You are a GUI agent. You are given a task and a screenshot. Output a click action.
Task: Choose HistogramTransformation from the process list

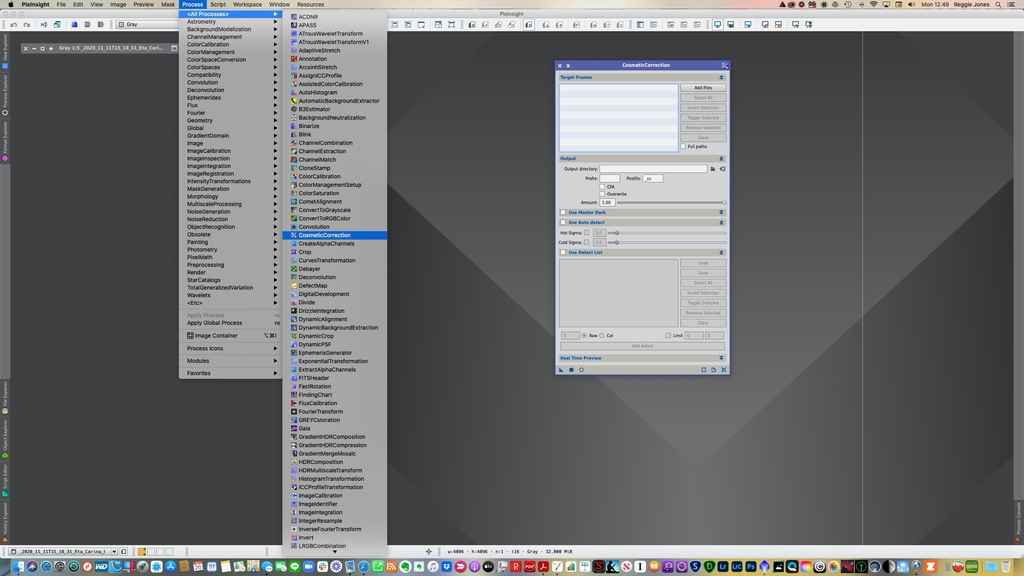pos(334,479)
